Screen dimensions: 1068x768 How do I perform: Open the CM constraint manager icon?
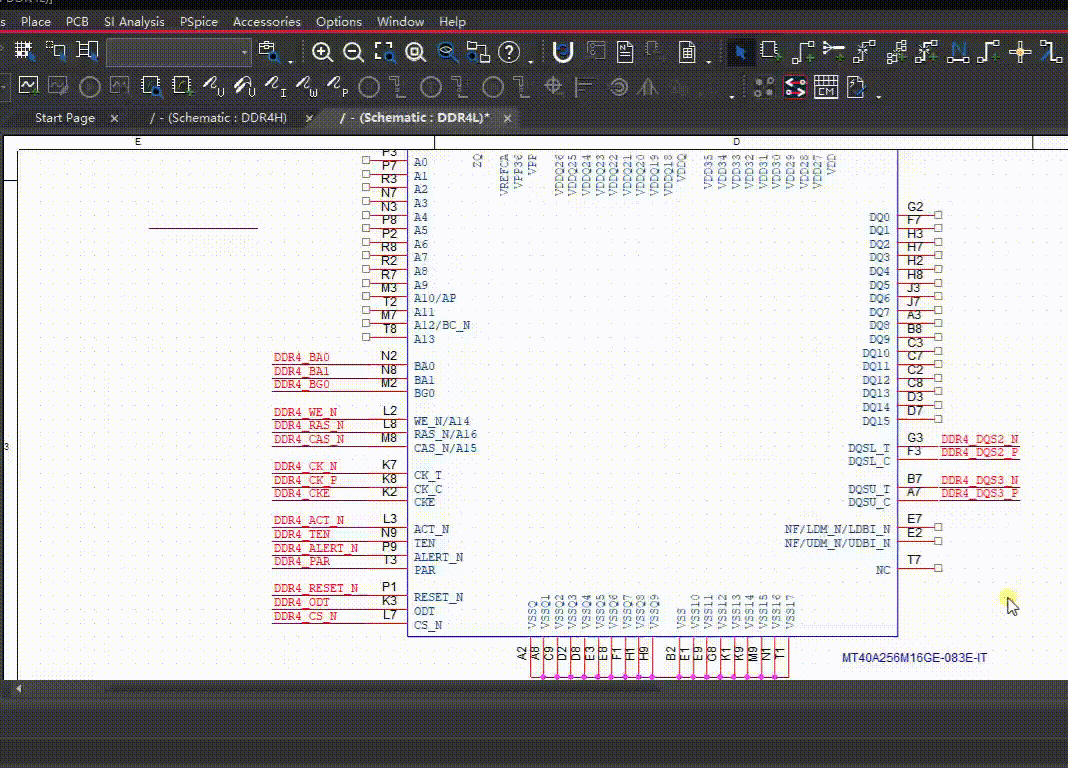[826, 86]
